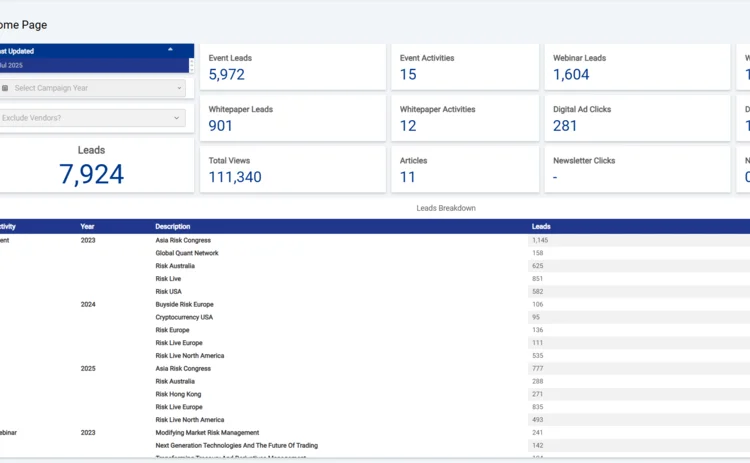Click the Whitepaper Leads 901 card
The height and width of the screenshot is (463, 750).
292,118
